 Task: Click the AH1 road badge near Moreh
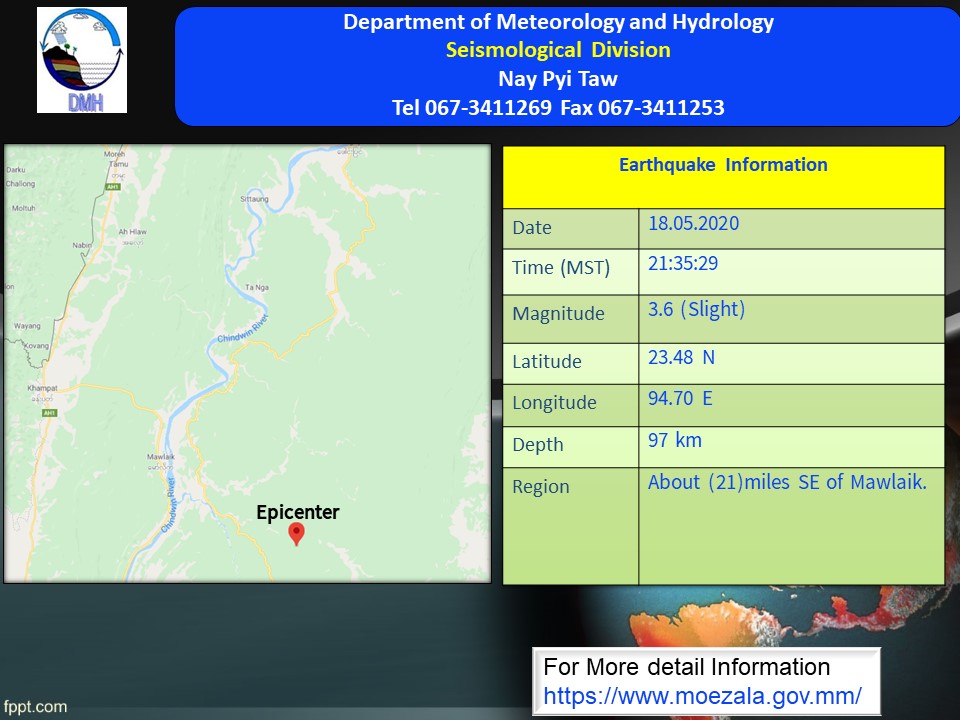[113, 186]
